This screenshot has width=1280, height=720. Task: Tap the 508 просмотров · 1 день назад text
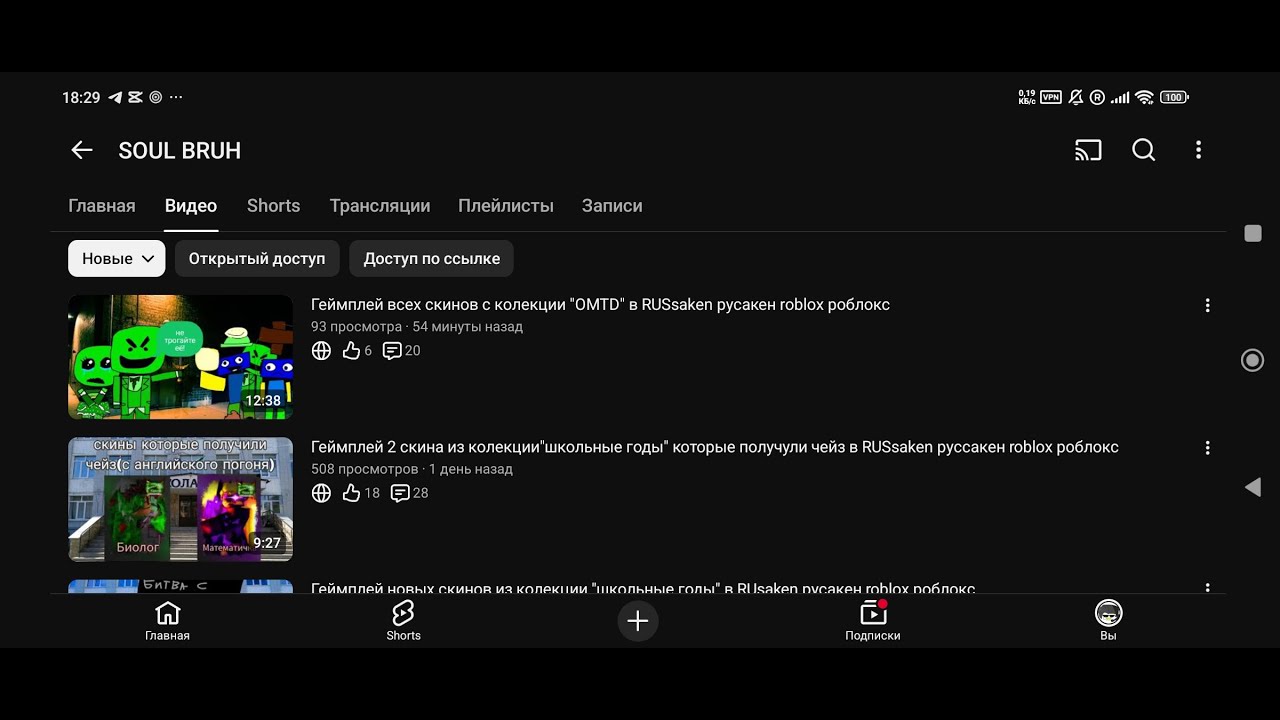point(412,469)
